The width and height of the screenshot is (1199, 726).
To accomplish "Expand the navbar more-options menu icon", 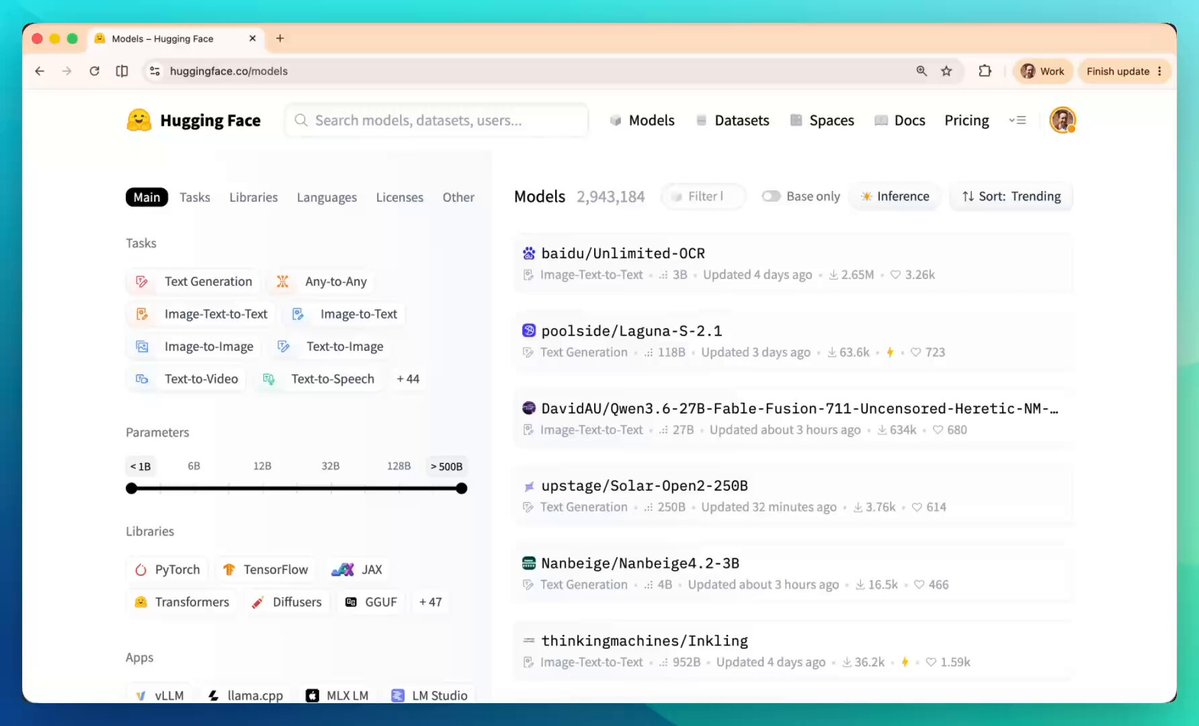I will pos(1017,120).
